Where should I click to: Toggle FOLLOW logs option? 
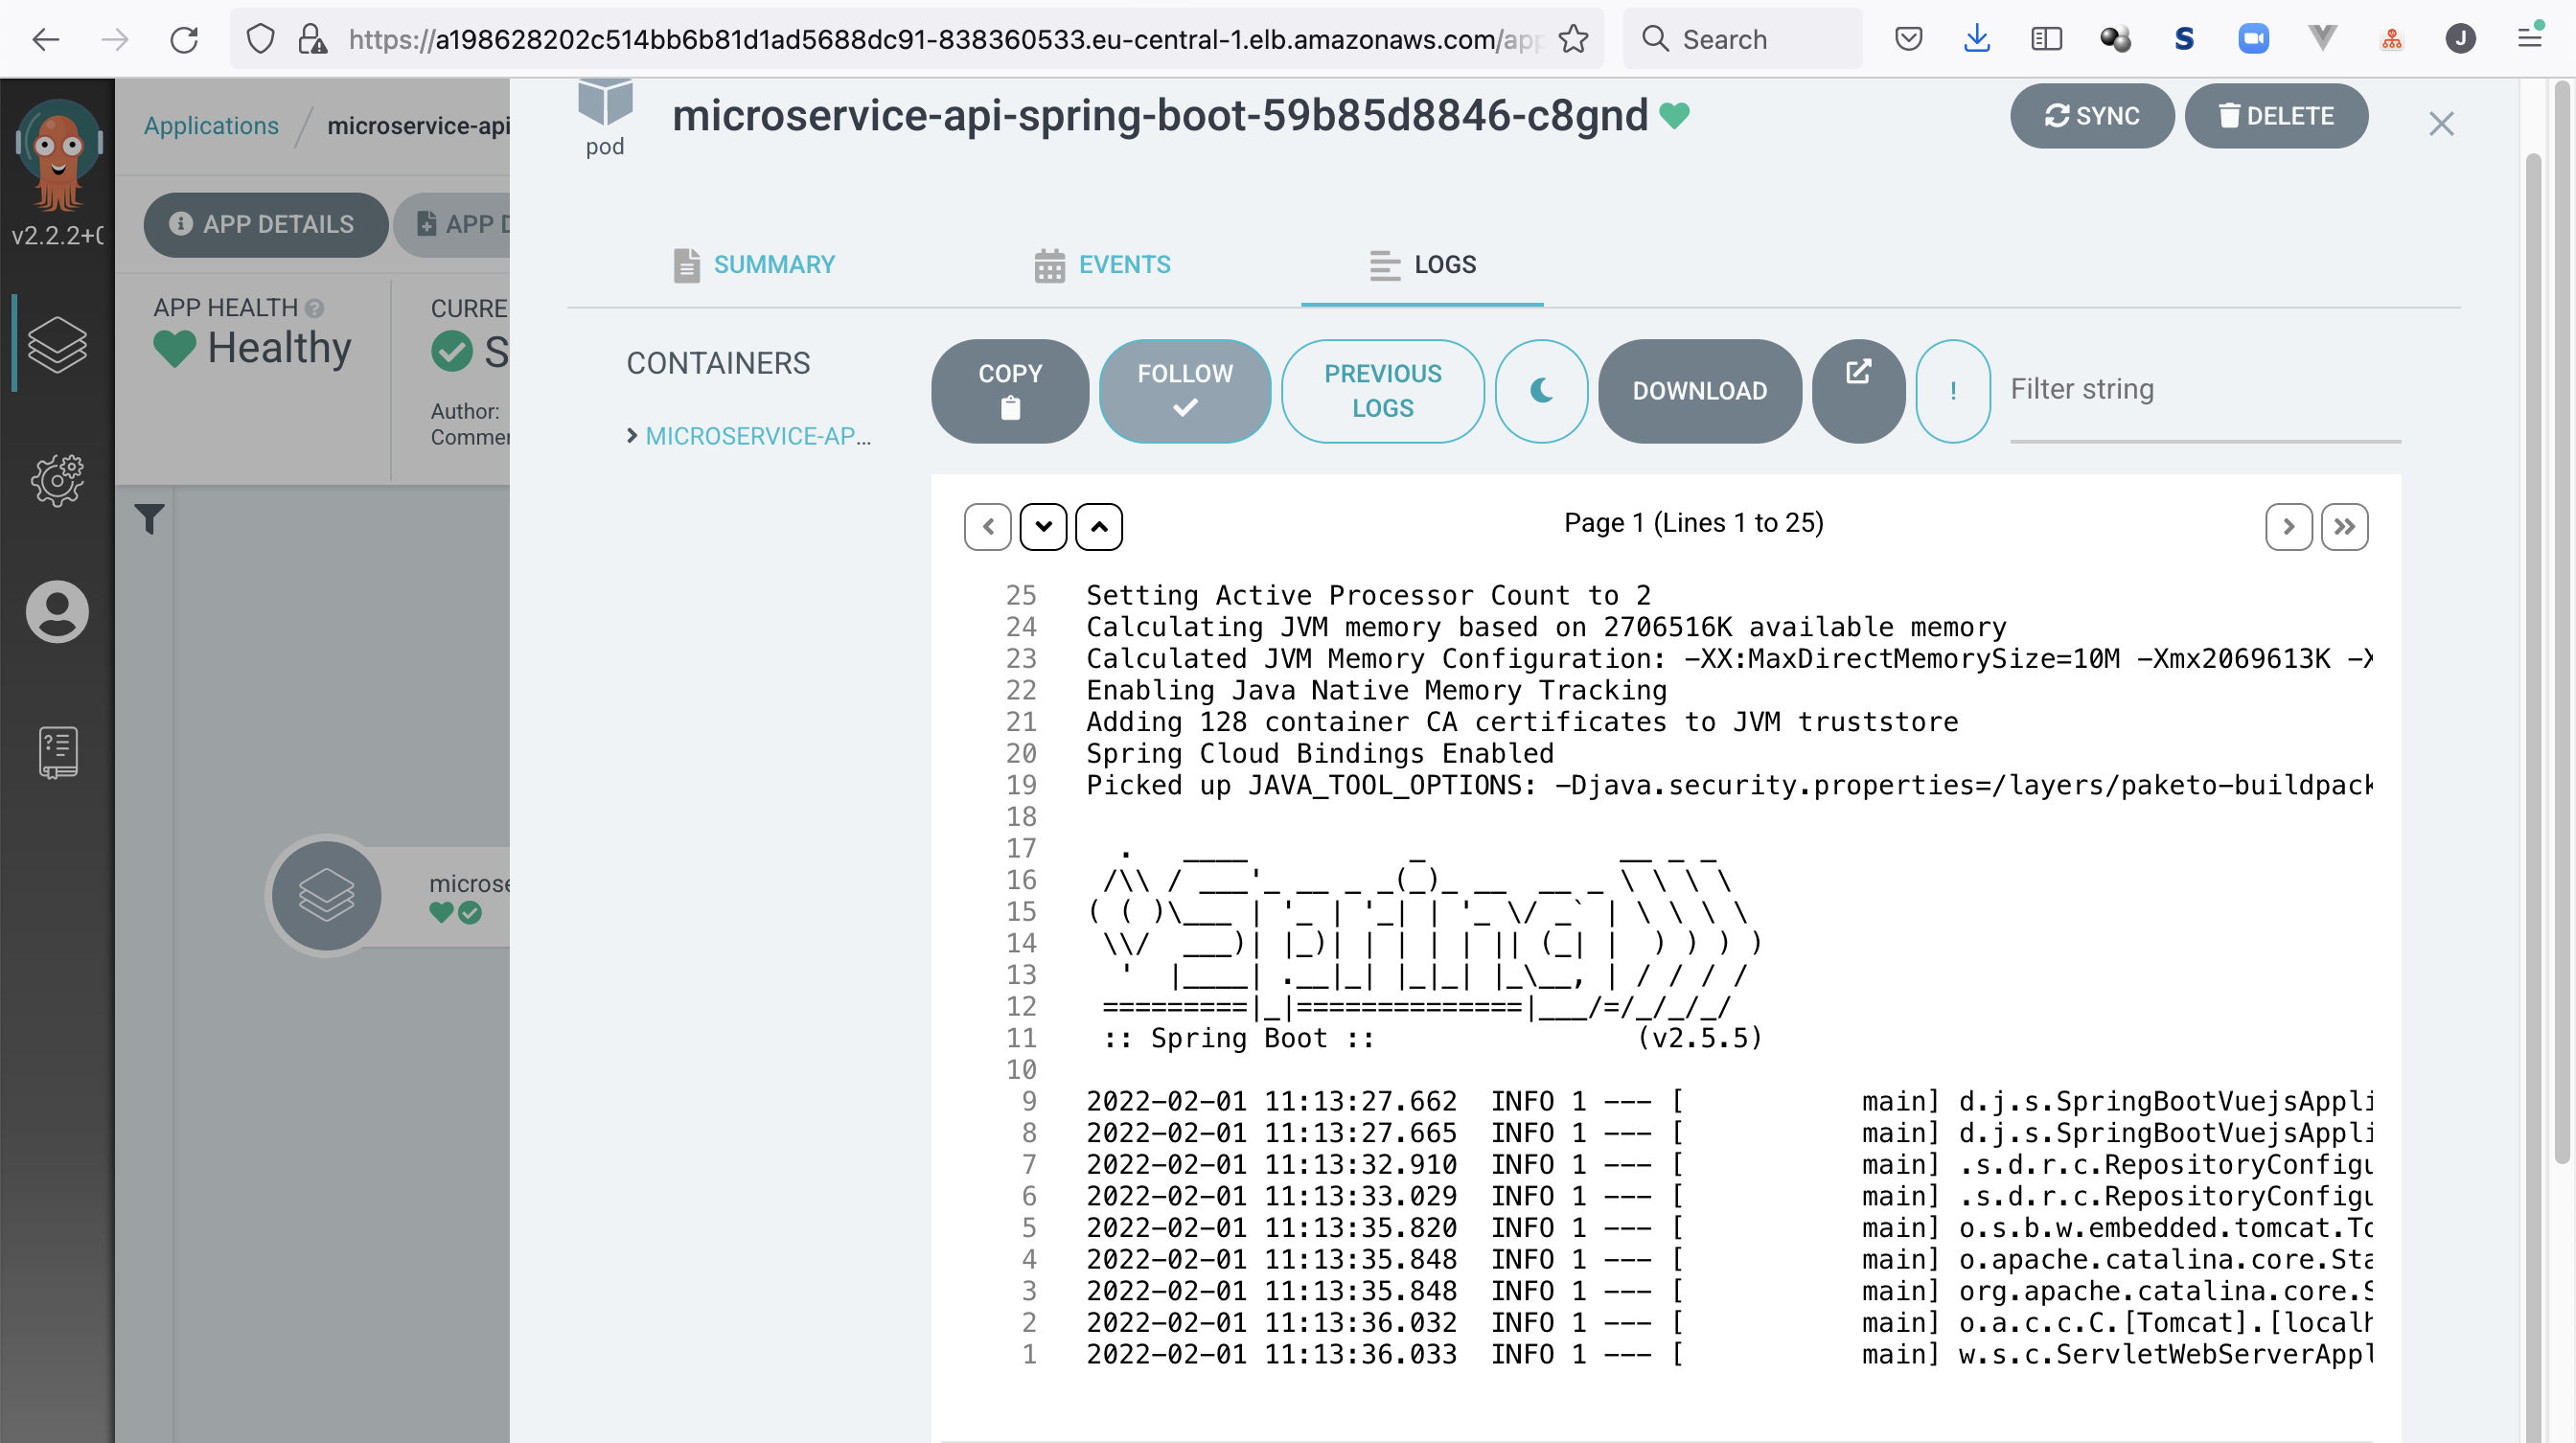tap(1184, 390)
